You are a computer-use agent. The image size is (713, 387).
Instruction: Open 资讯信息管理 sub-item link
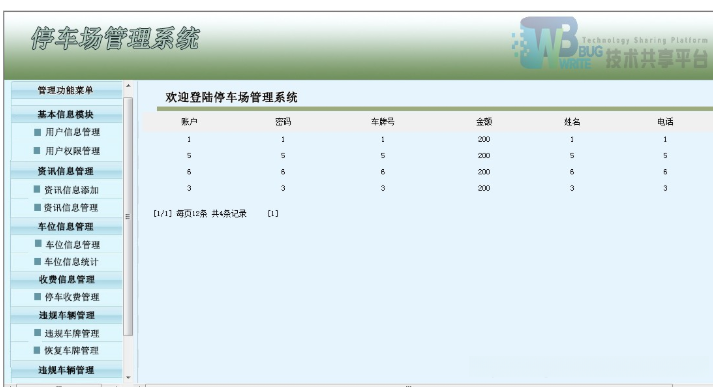pyautogui.click(x=71, y=208)
